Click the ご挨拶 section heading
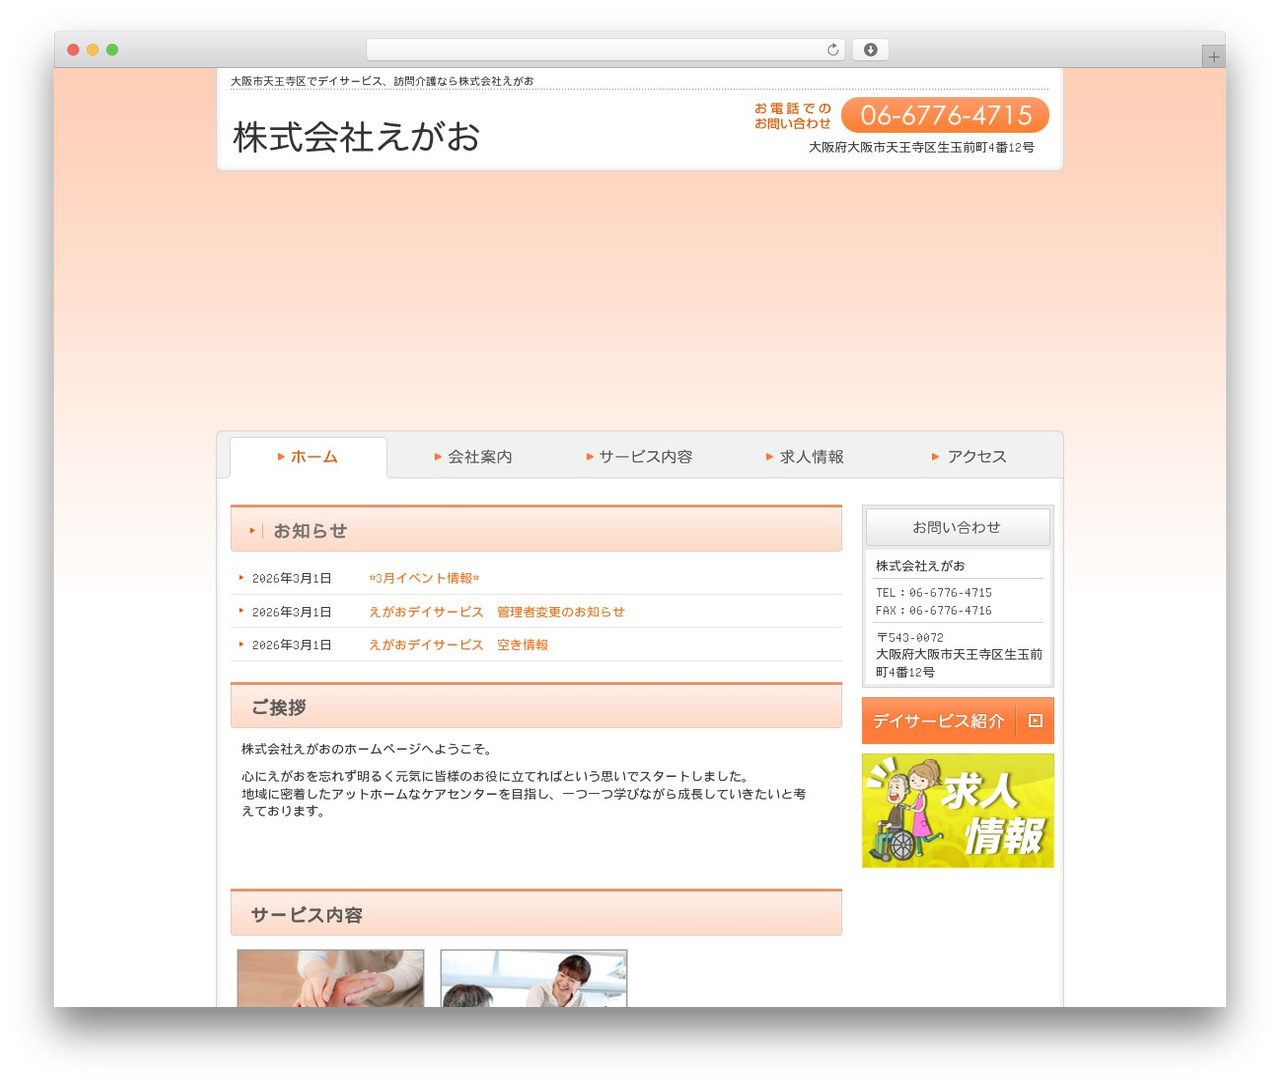Image resolution: width=1280 pixels, height=1084 pixels. pos(536,706)
